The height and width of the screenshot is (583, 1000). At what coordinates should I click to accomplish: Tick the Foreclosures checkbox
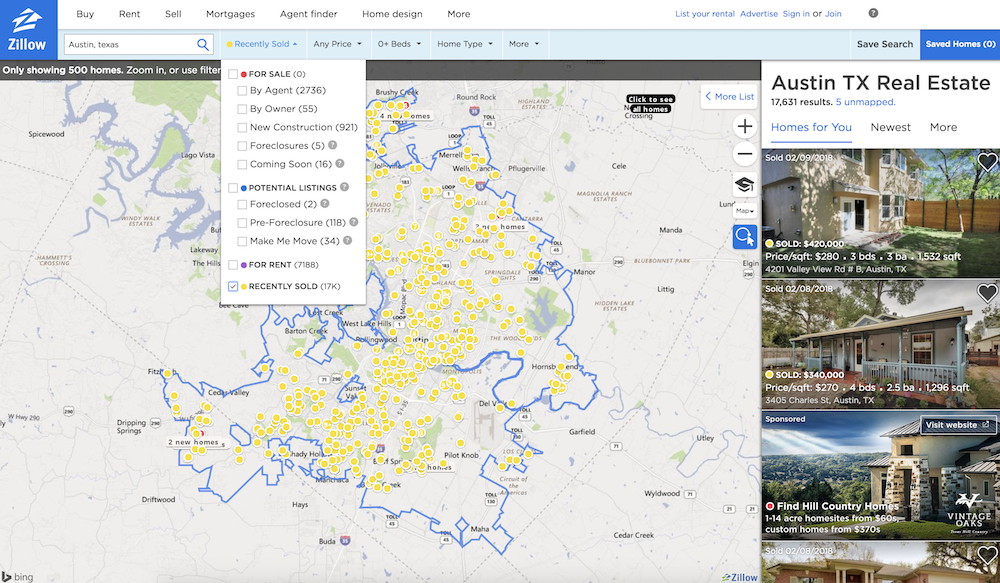pos(242,146)
